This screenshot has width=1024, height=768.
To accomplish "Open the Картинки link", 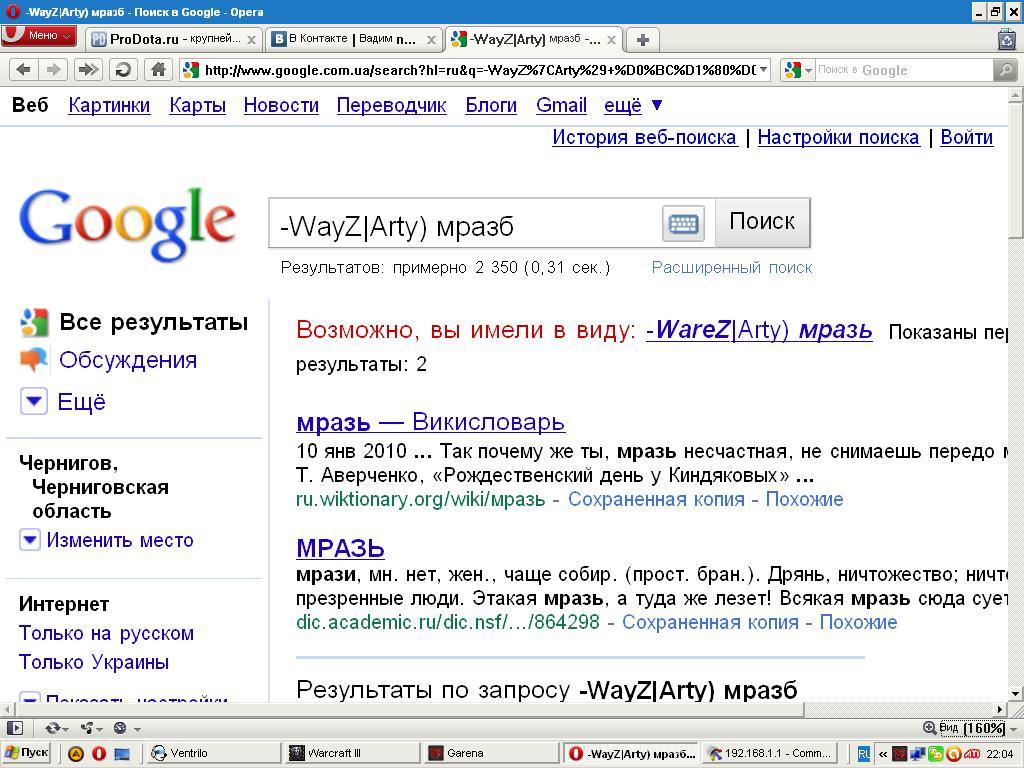I will [109, 105].
